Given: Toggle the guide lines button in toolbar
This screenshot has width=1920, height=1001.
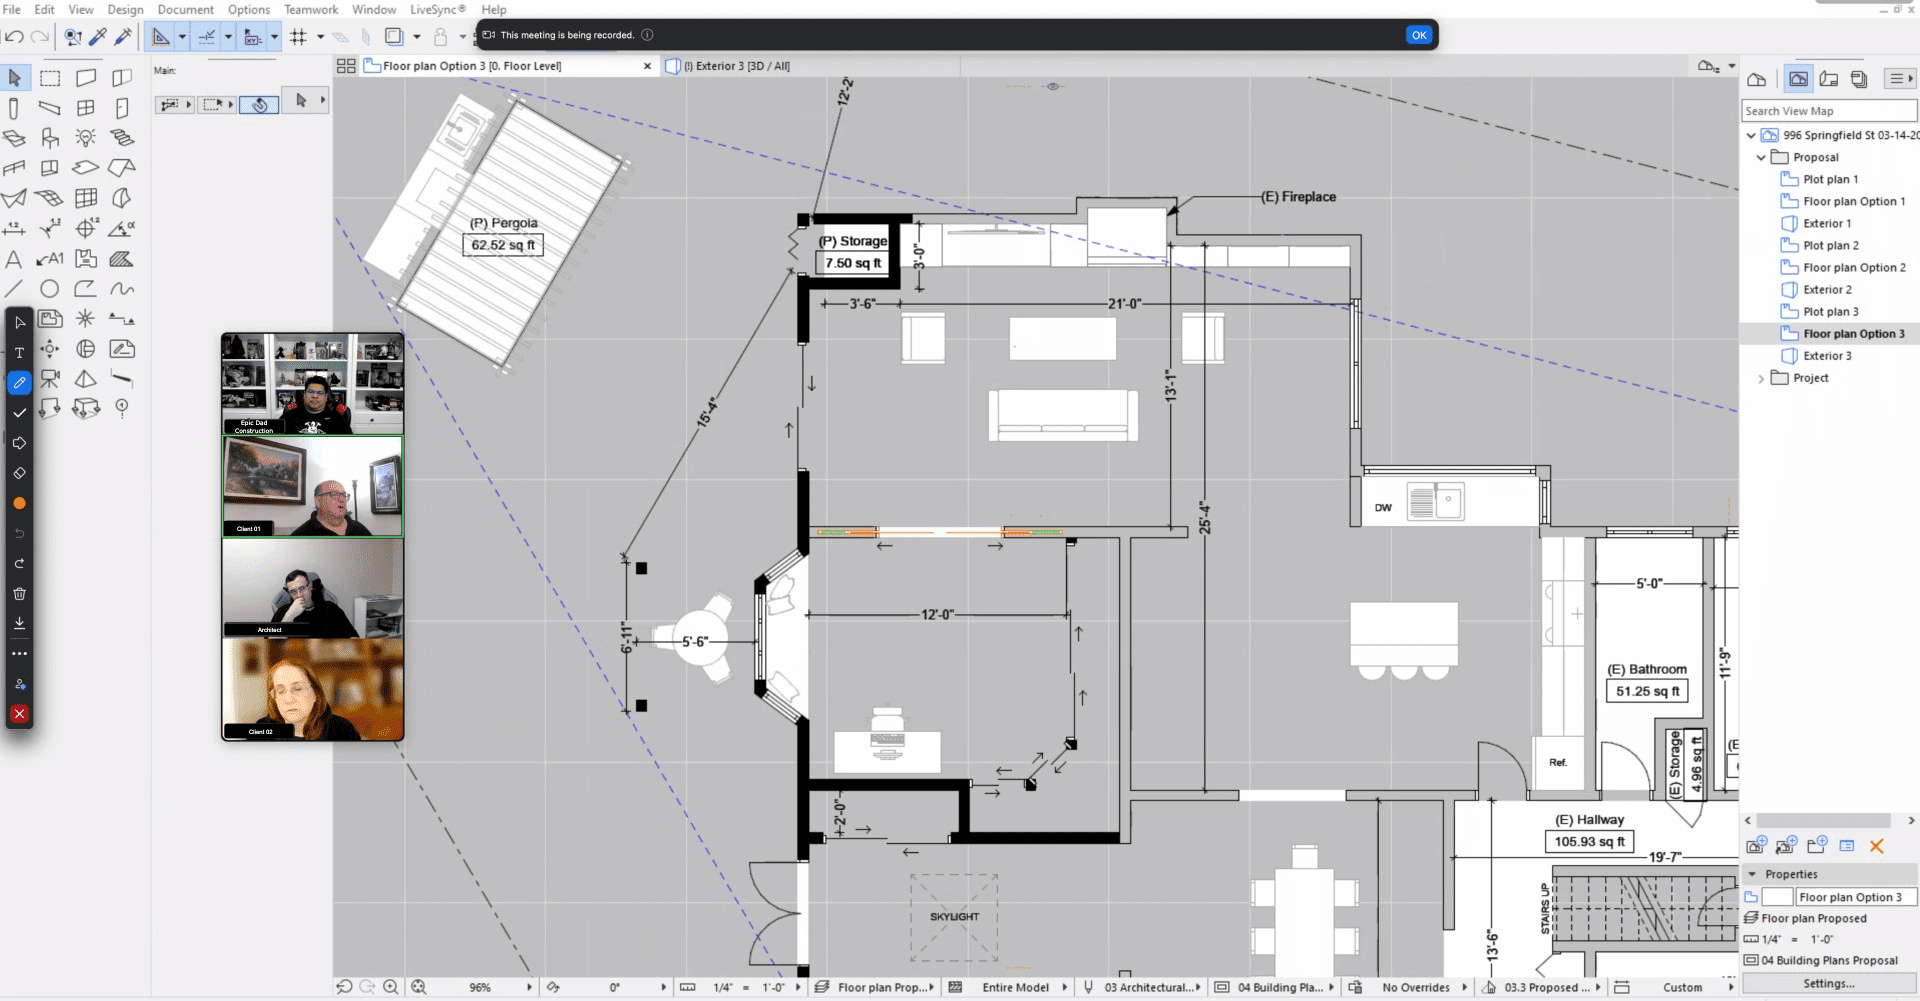Looking at the screenshot, I should click(207, 37).
